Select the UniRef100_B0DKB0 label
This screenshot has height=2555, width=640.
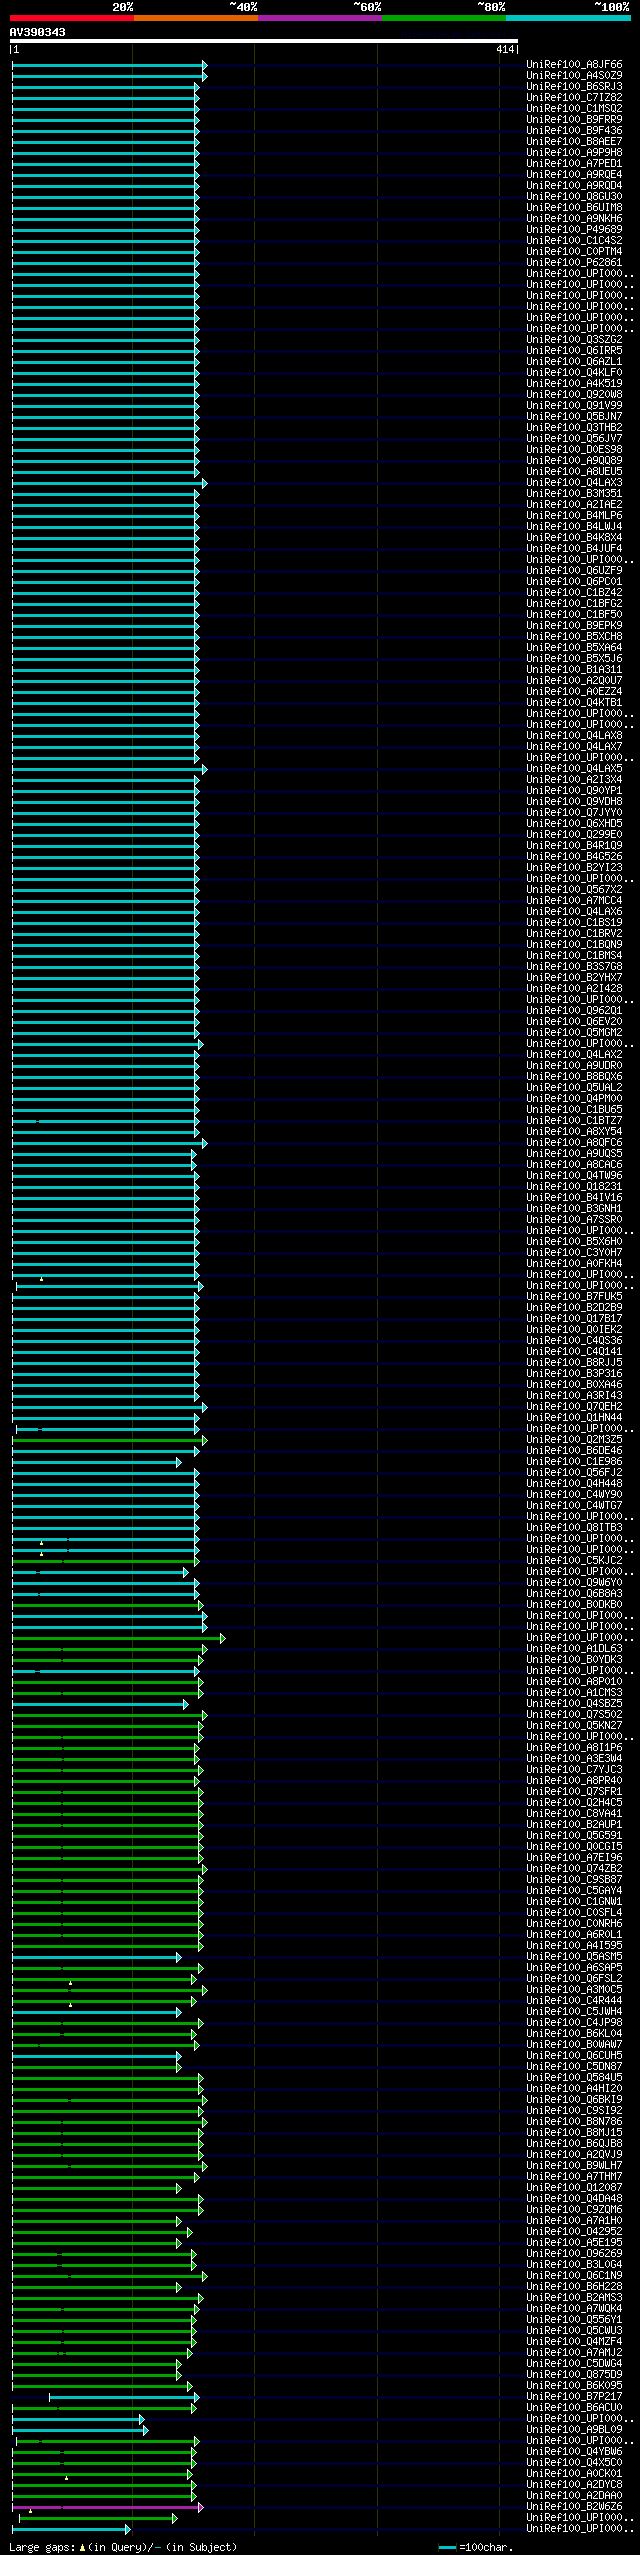pyautogui.click(x=574, y=1604)
